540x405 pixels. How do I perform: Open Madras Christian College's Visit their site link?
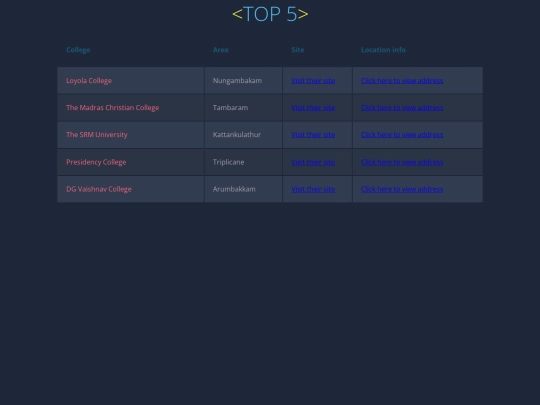click(313, 107)
